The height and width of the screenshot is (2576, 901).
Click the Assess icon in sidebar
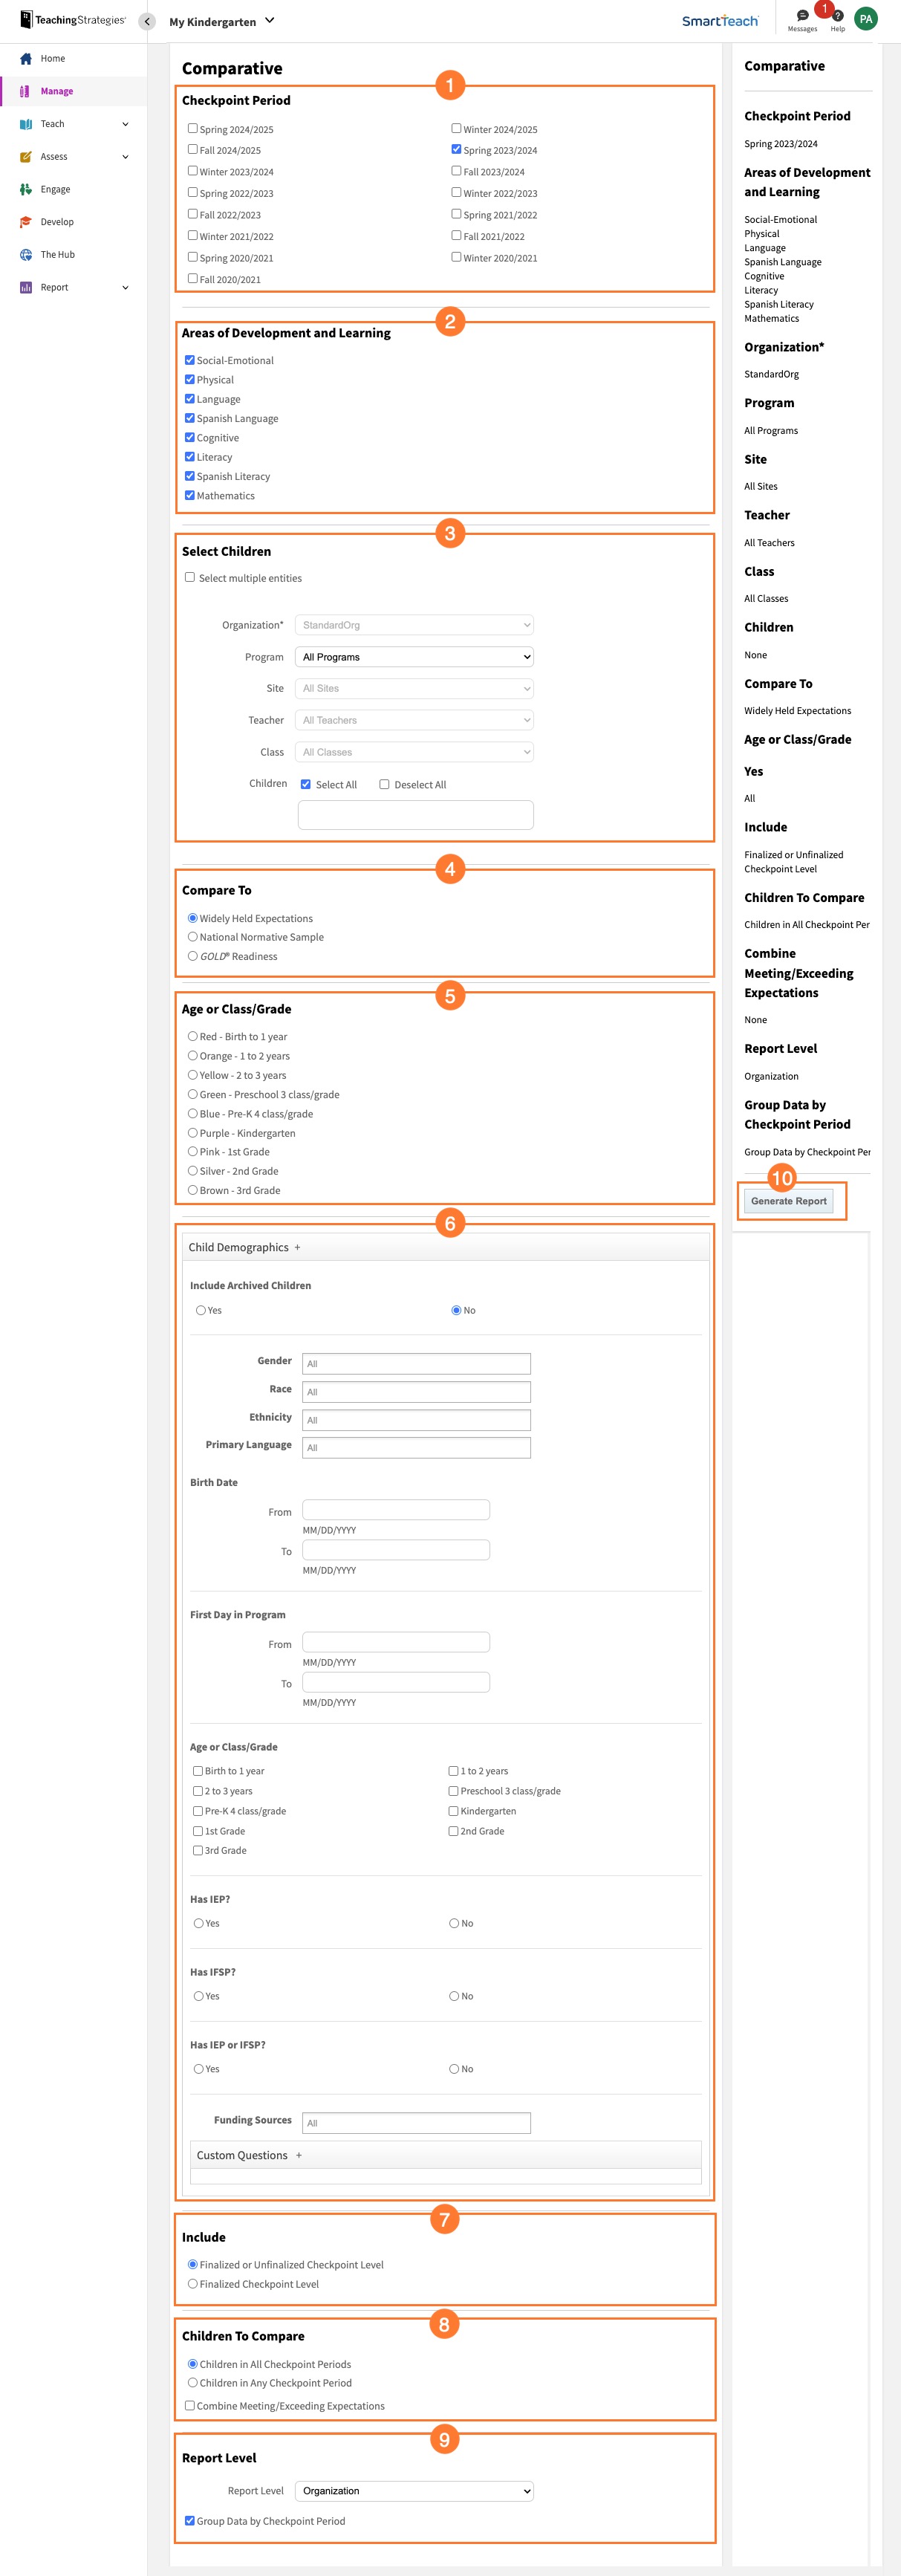tap(26, 157)
